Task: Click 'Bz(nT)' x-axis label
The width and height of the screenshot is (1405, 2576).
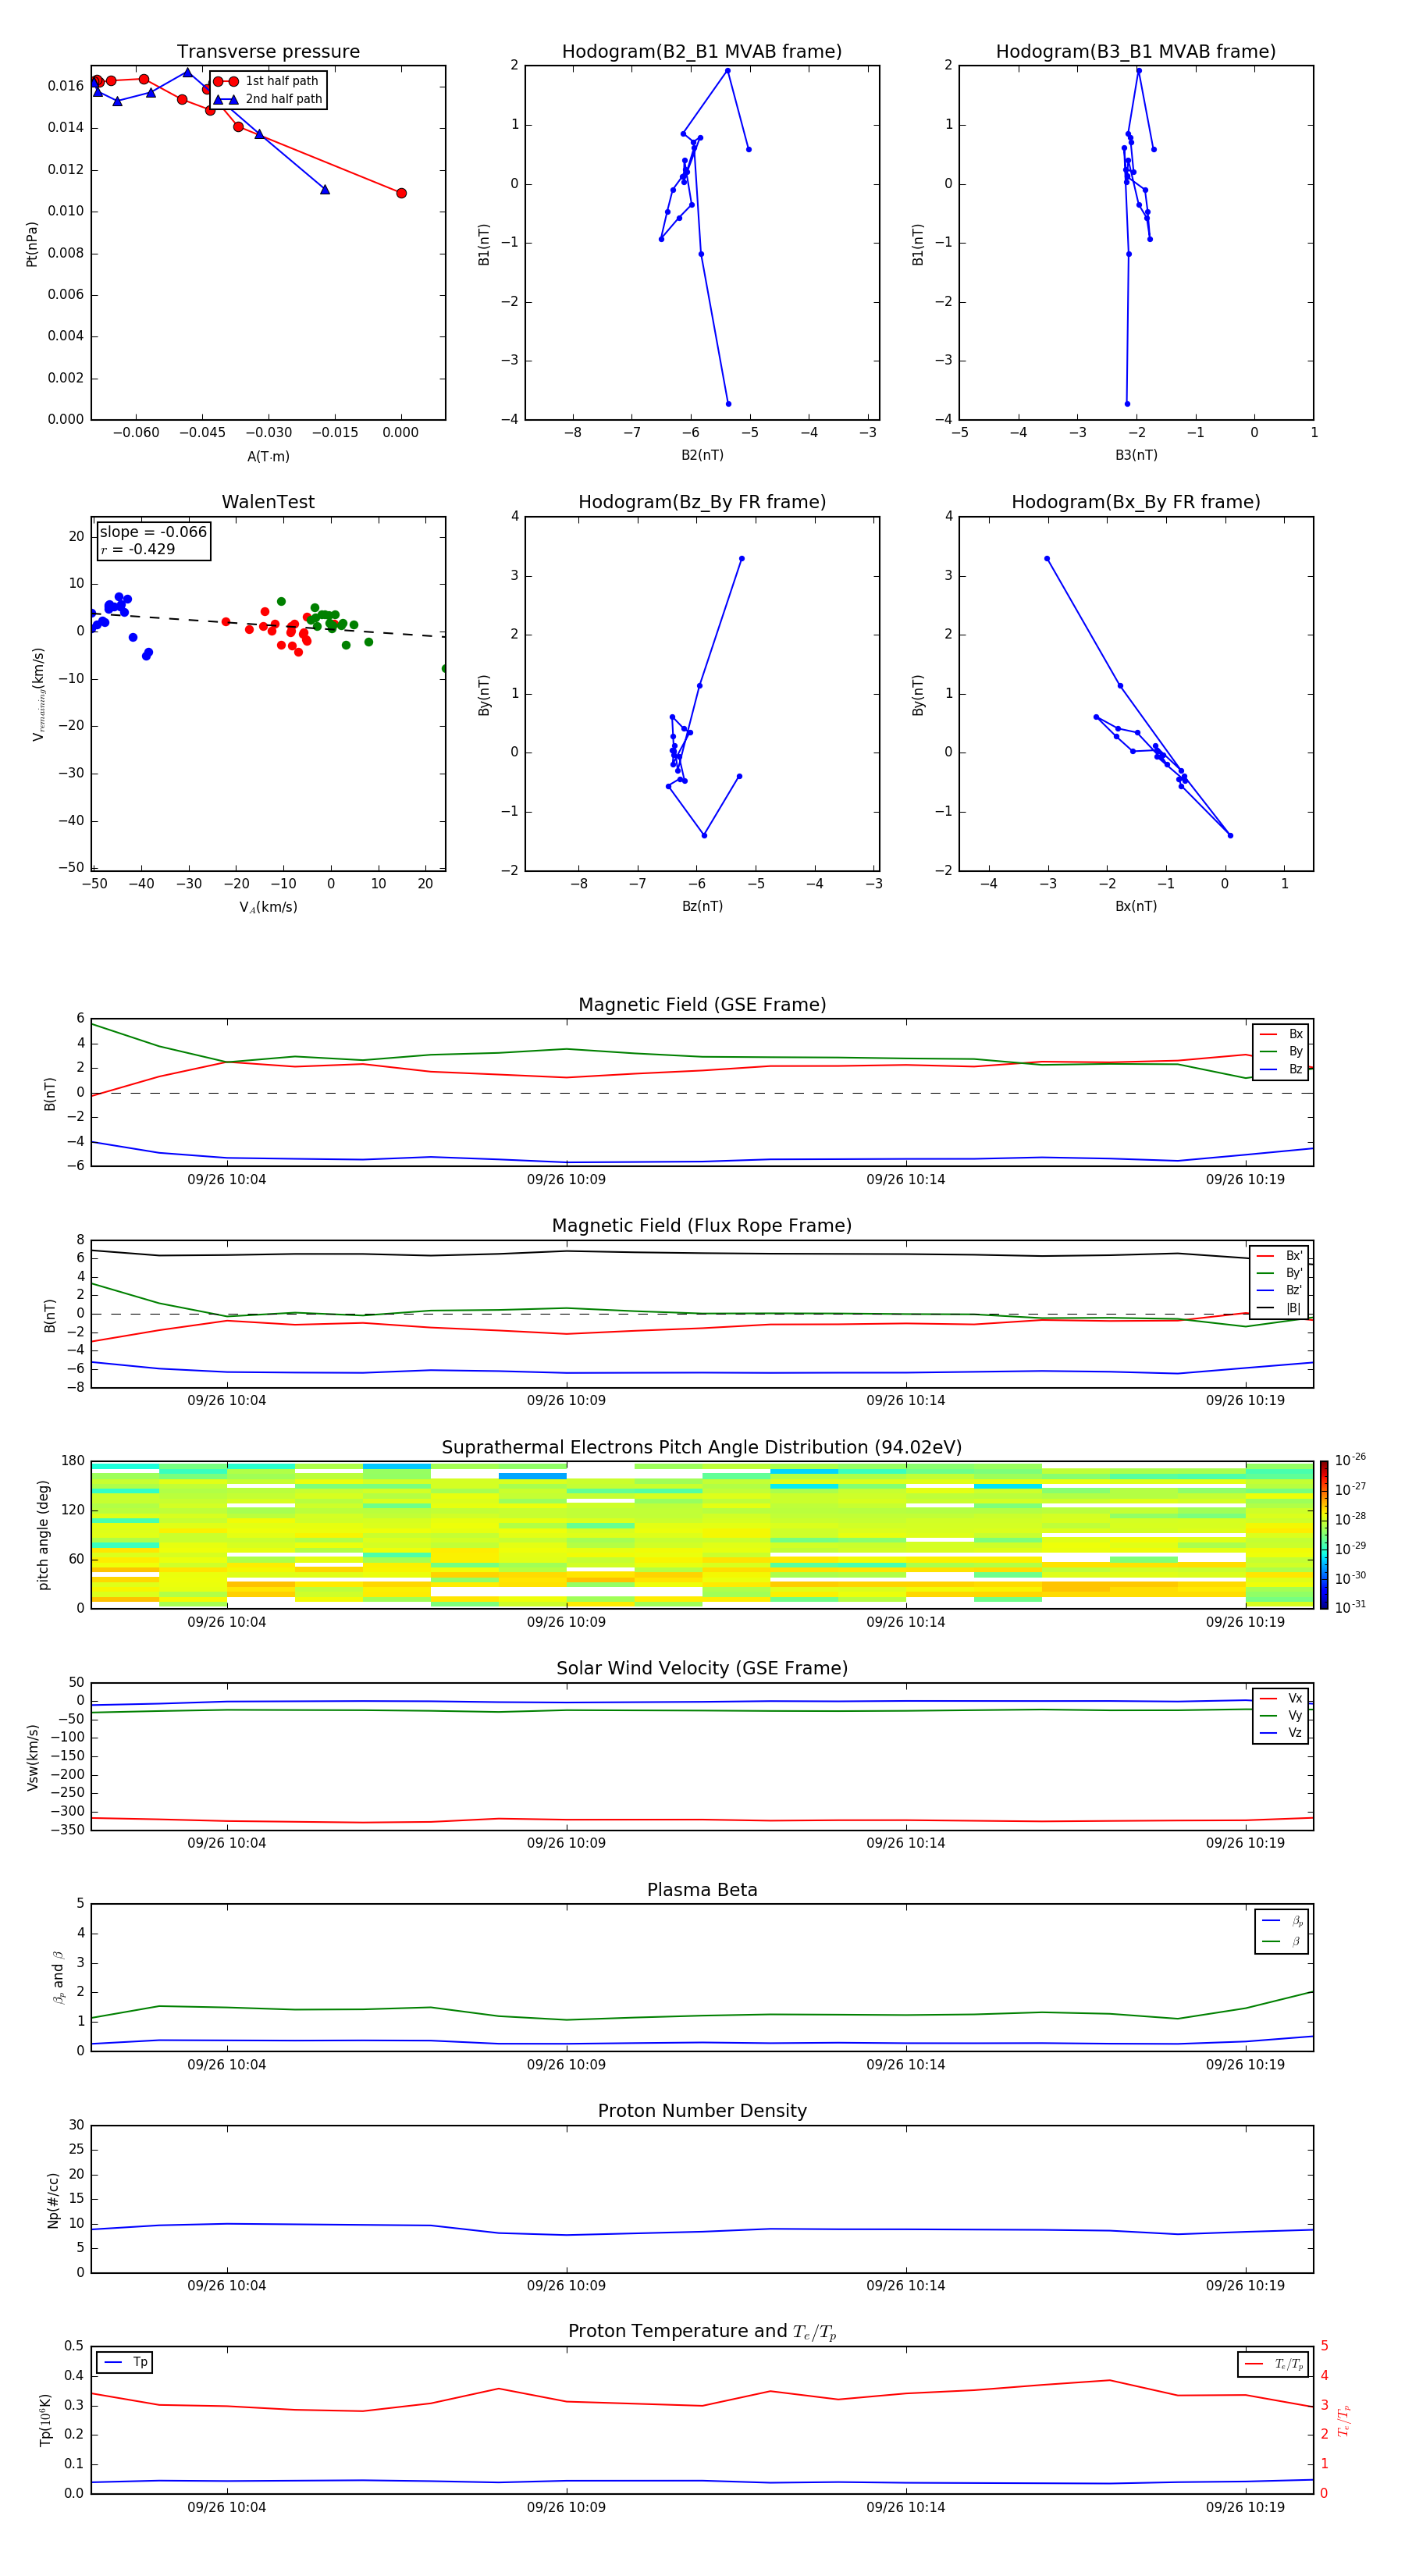Action: click(x=702, y=906)
